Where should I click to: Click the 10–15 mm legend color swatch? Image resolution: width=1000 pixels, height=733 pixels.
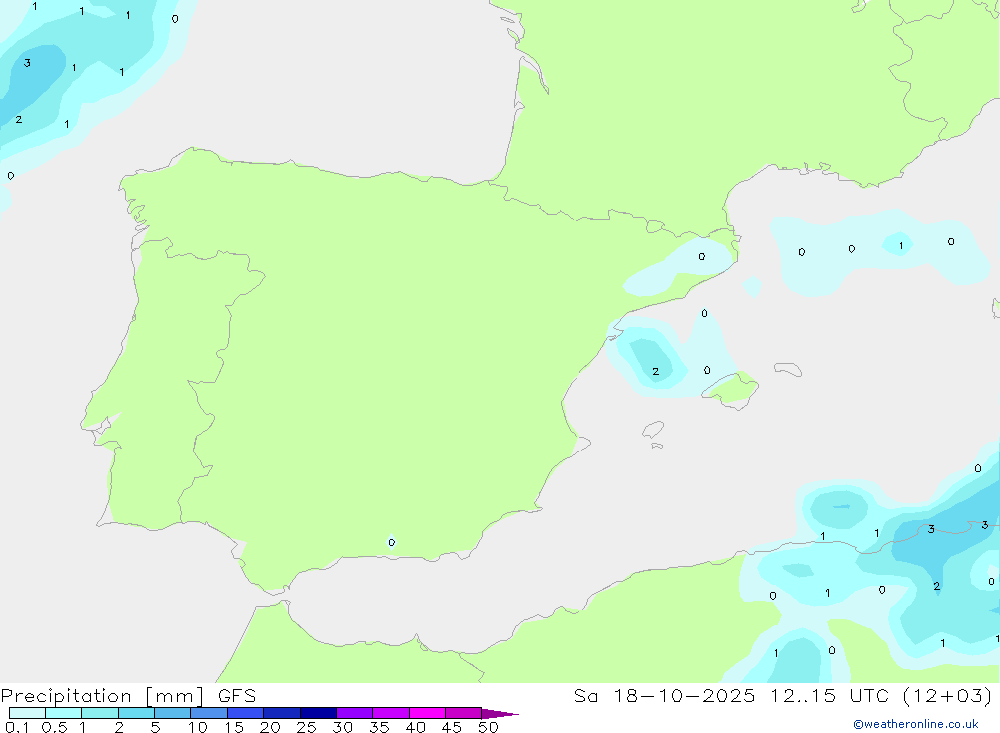tap(209, 713)
